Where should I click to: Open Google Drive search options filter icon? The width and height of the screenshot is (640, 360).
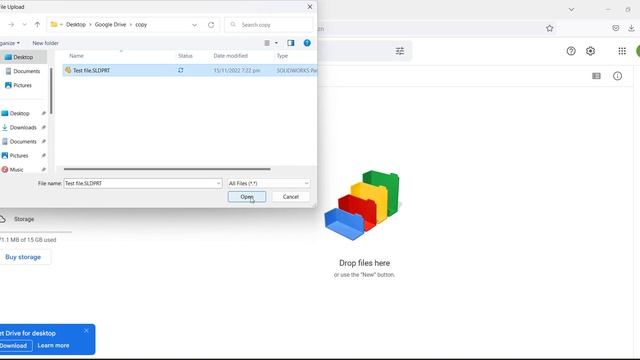point(400,51)
